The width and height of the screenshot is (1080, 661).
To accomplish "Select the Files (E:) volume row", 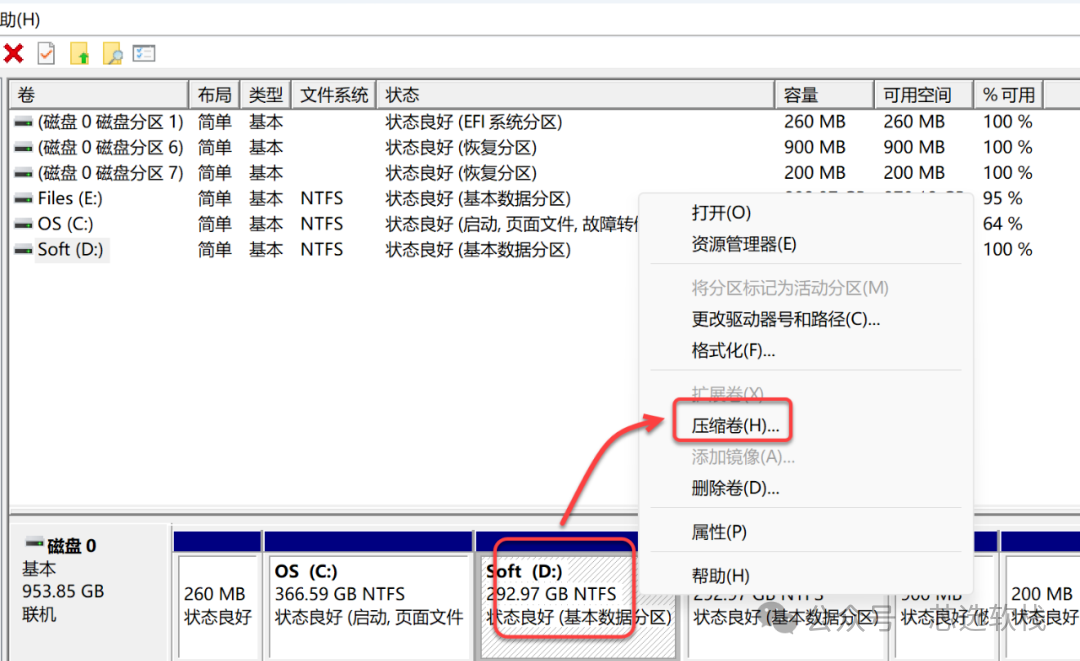I will click(x=324, y=198).
